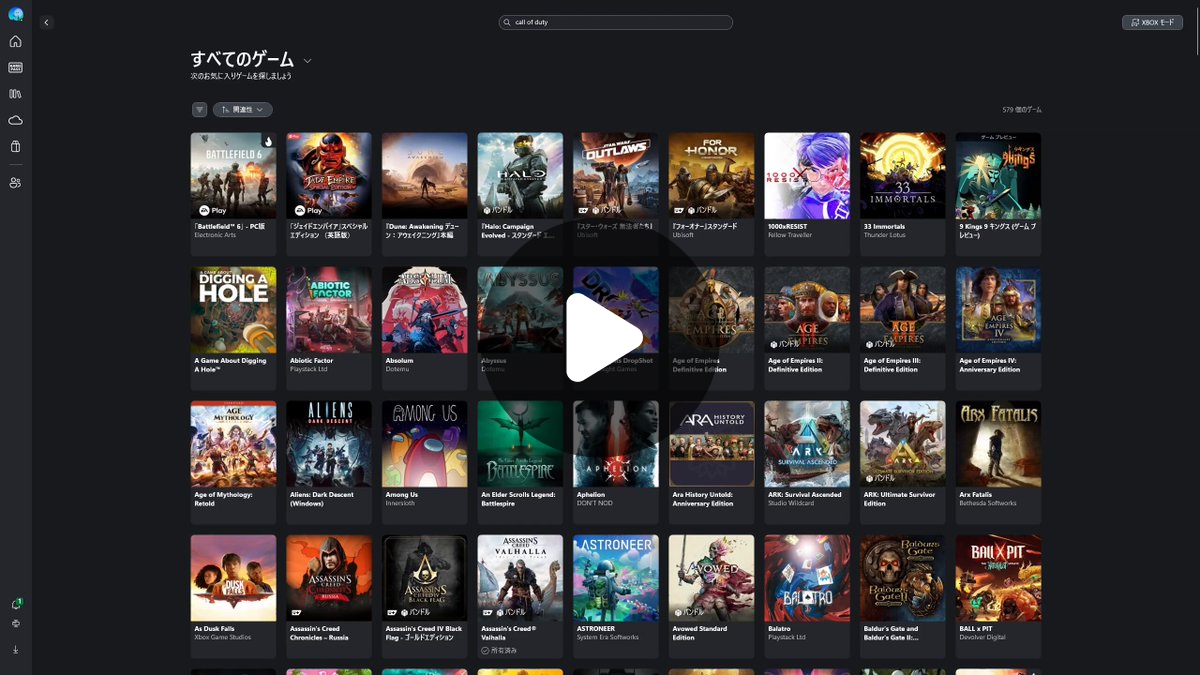Open the Jade Empire Special Edition thumbnail
Viewport: 1200px width, 675px height.
pos(329,175)
